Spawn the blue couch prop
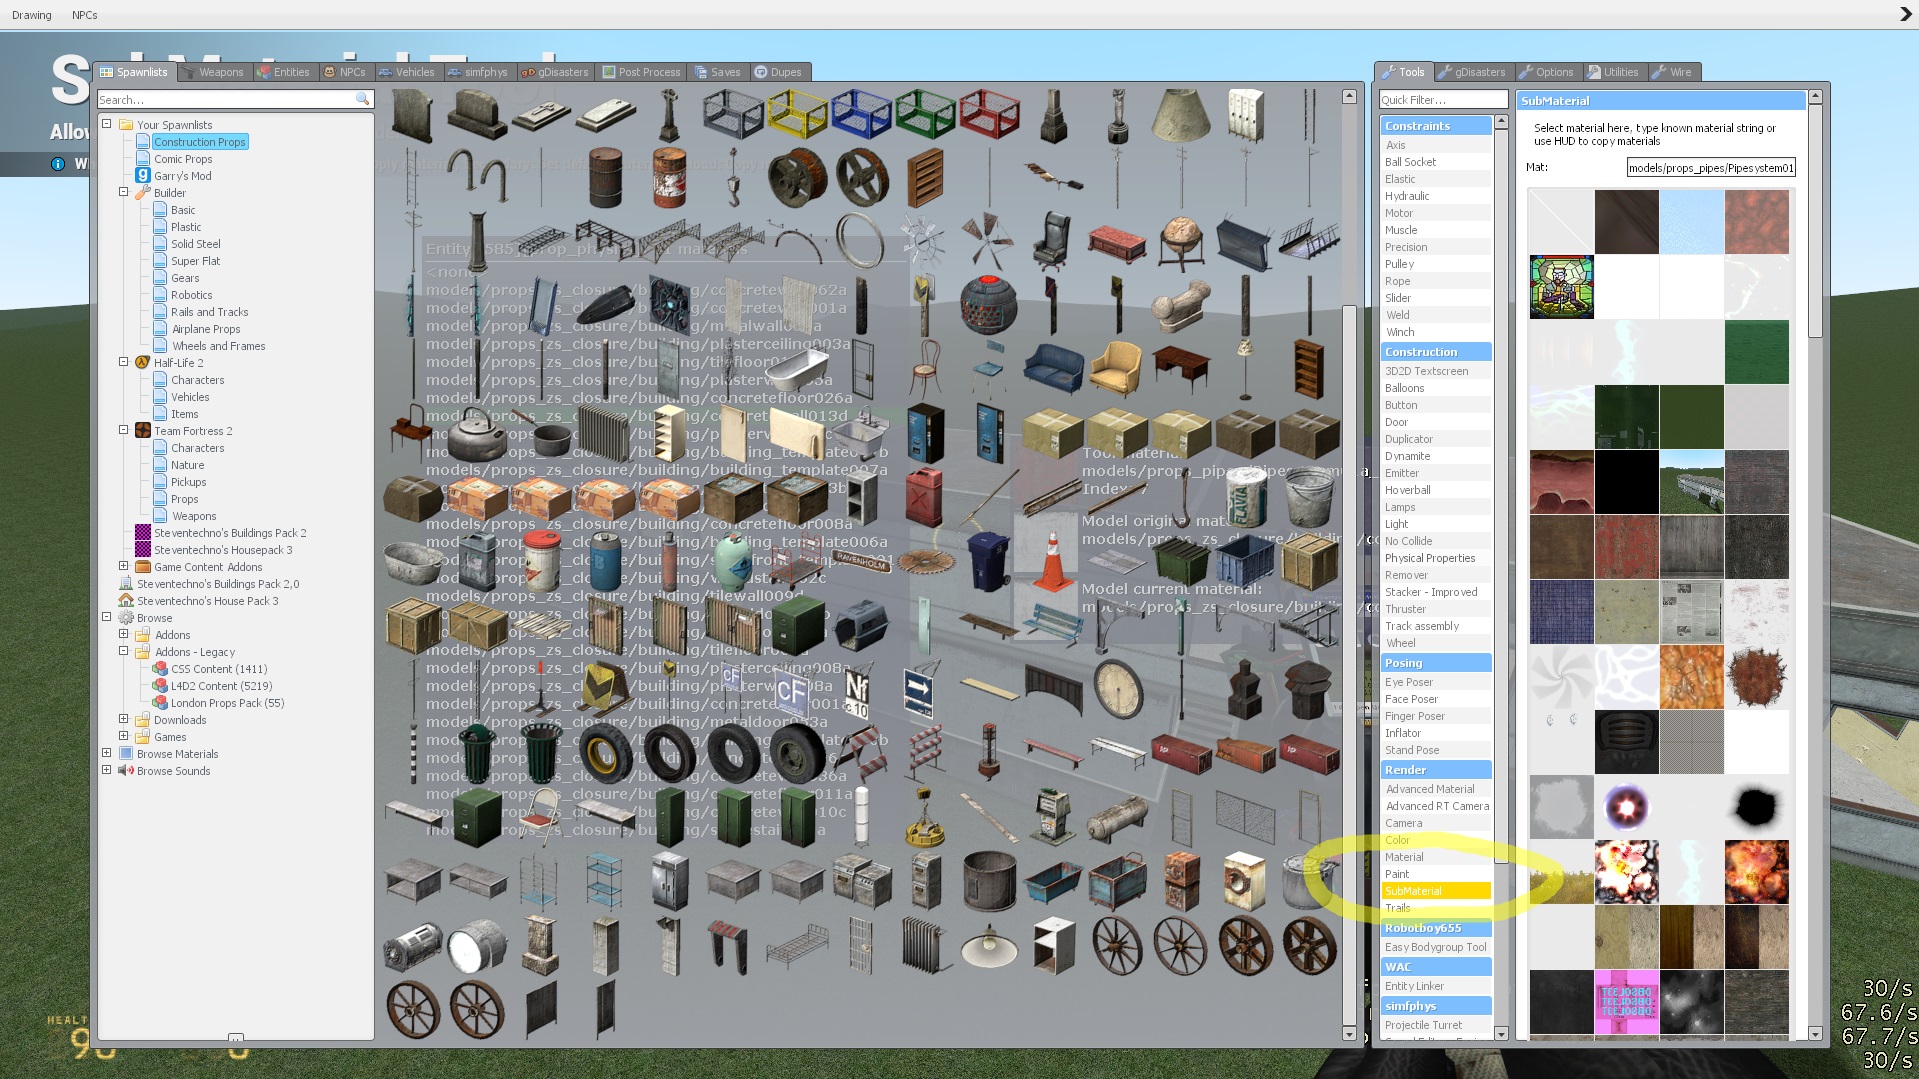This screenshot has height=1079, width=1919. (x=1053, y=368)
